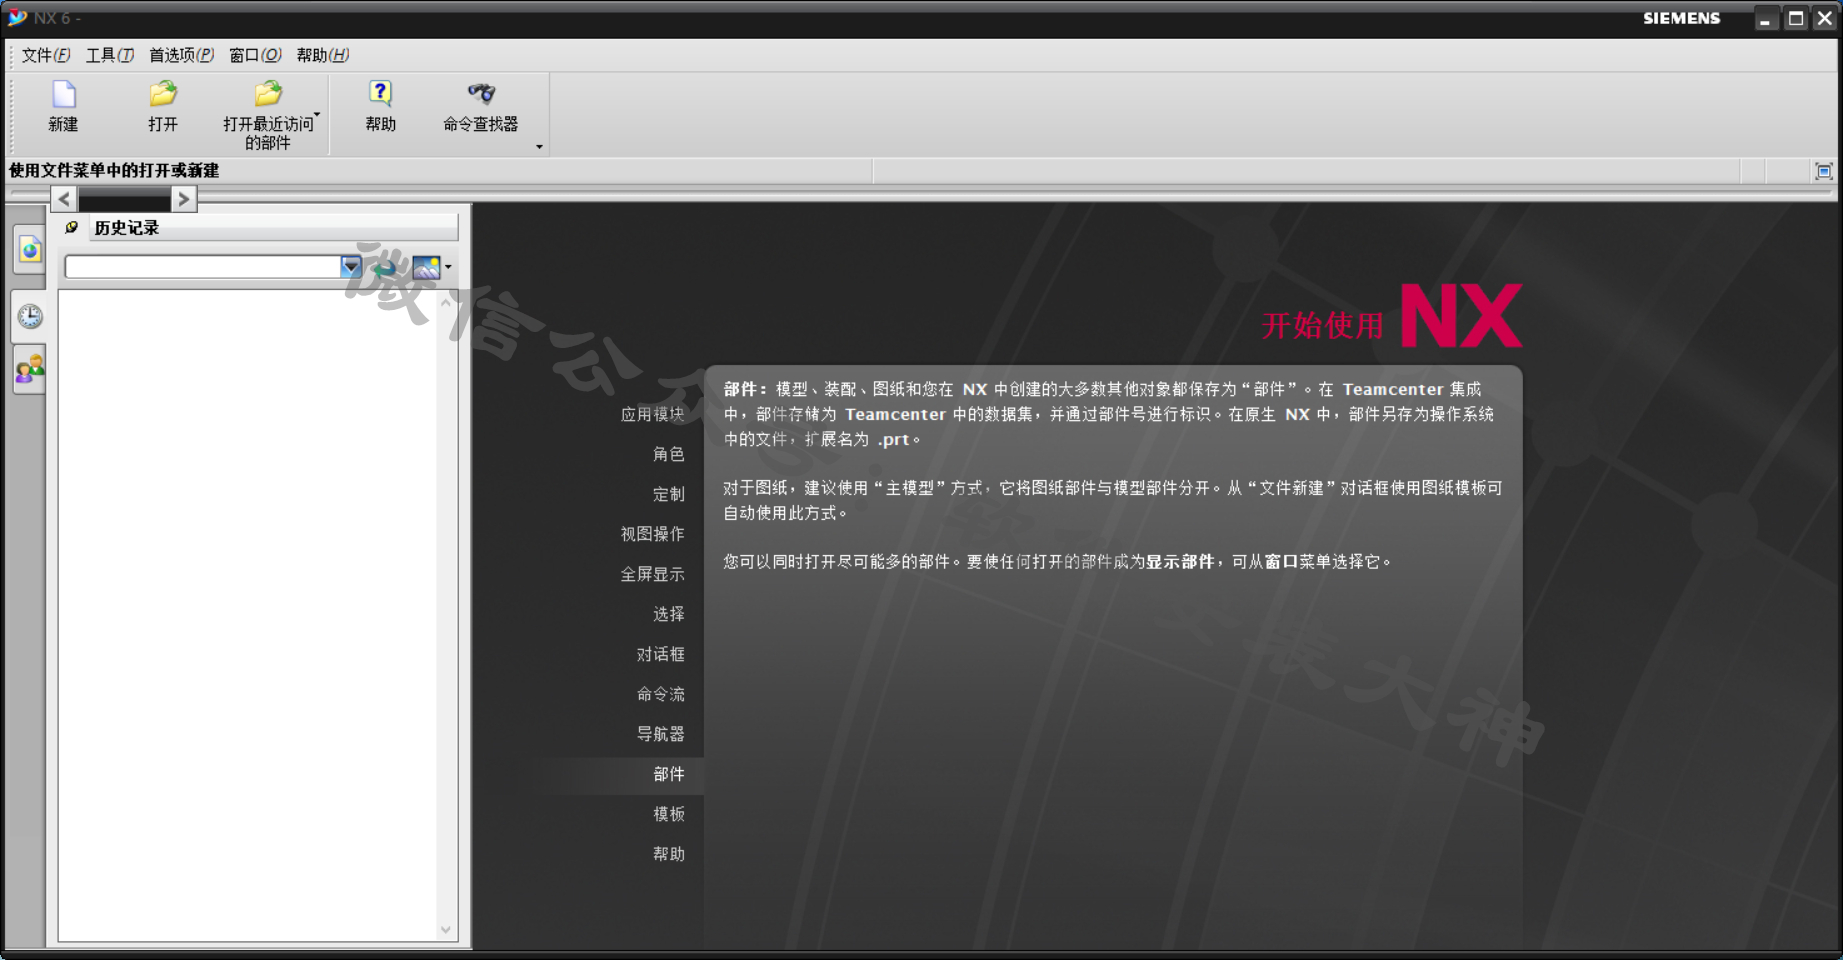Select the 对话框 welcome topic
Viewport: 1843px width, 960px height.
660,654
